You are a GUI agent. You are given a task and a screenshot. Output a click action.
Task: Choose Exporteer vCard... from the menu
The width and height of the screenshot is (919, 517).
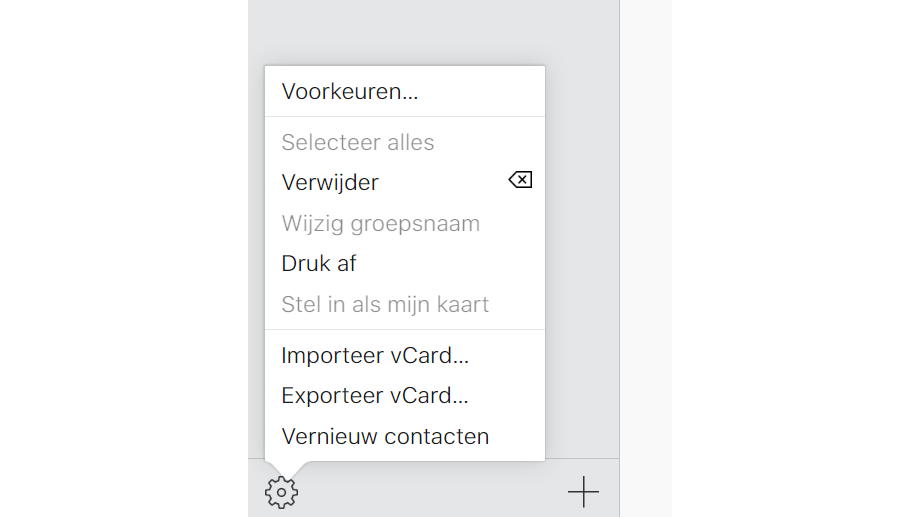pos(375,396)
